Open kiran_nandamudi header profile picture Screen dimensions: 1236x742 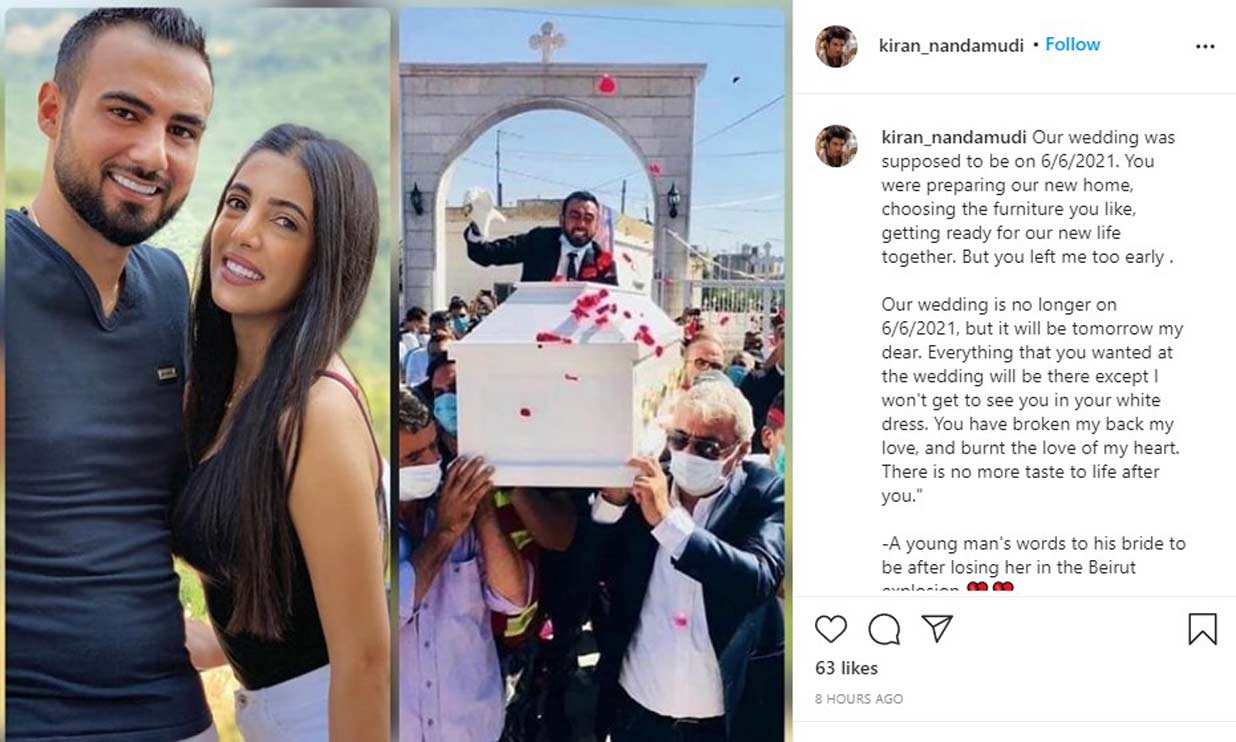(836, 46)
